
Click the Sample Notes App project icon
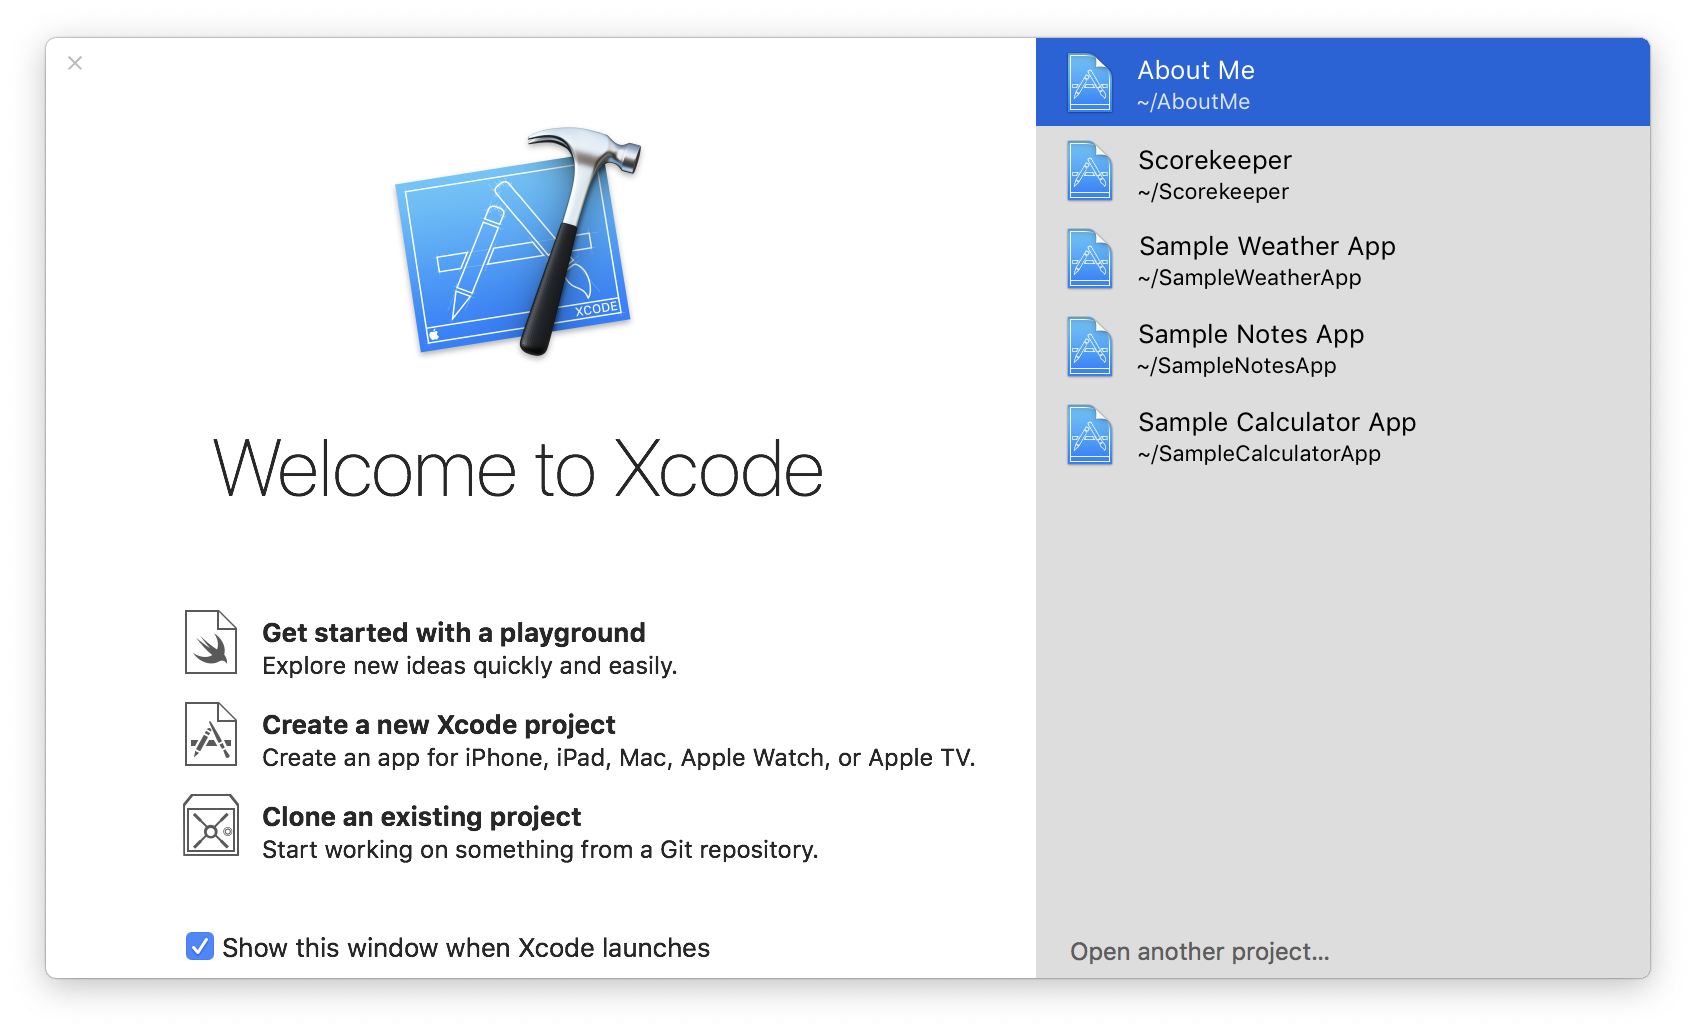coord(1090,347)
